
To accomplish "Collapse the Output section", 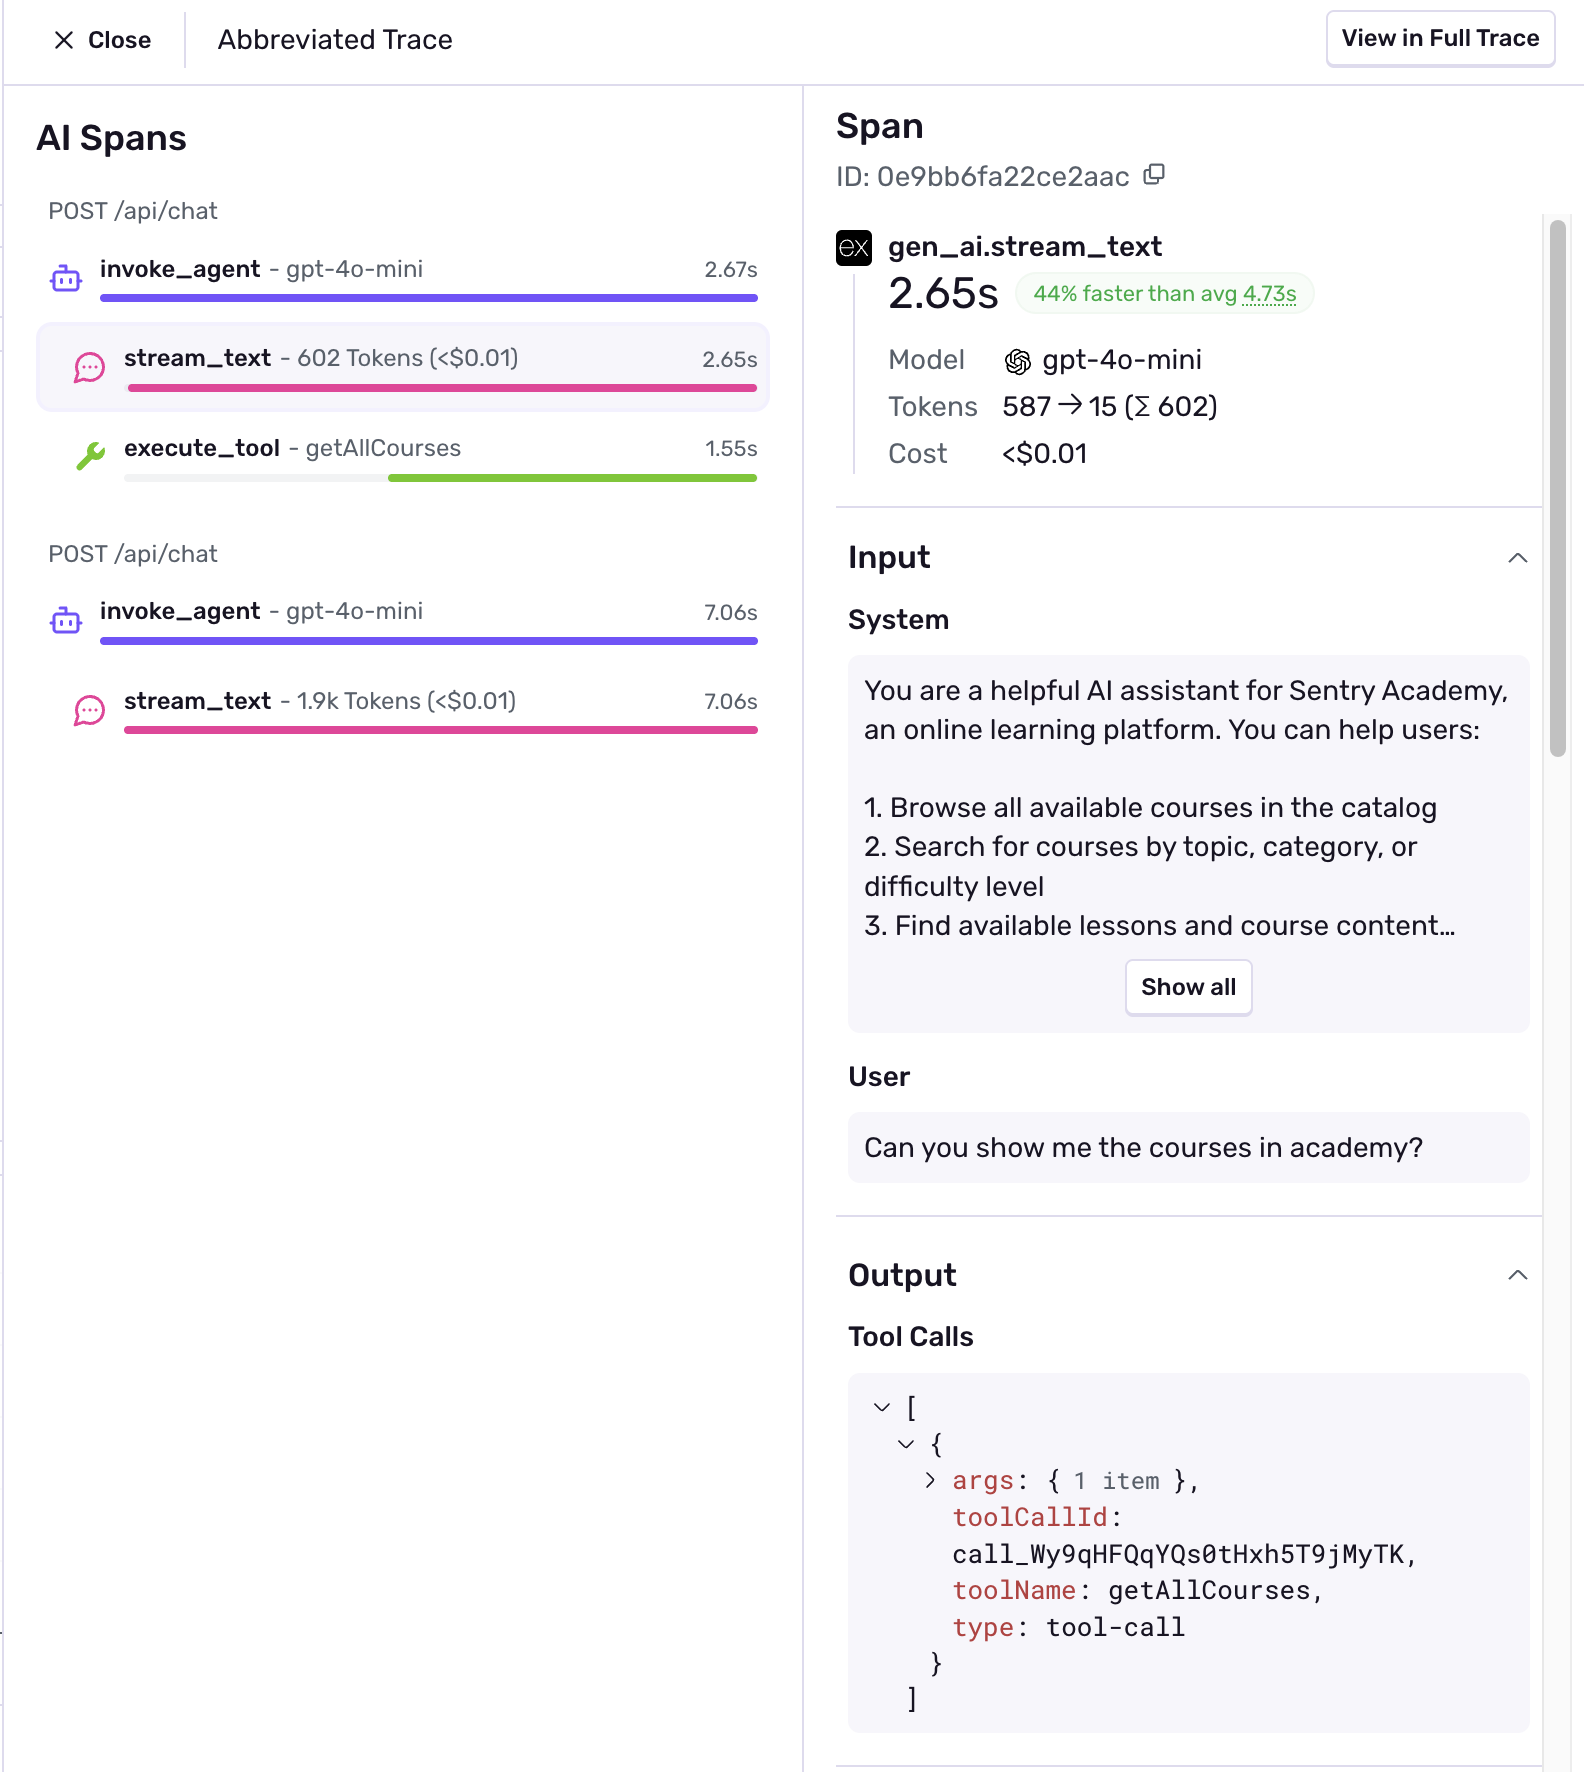I will pyautogui.click(x=1517, y=1275).
